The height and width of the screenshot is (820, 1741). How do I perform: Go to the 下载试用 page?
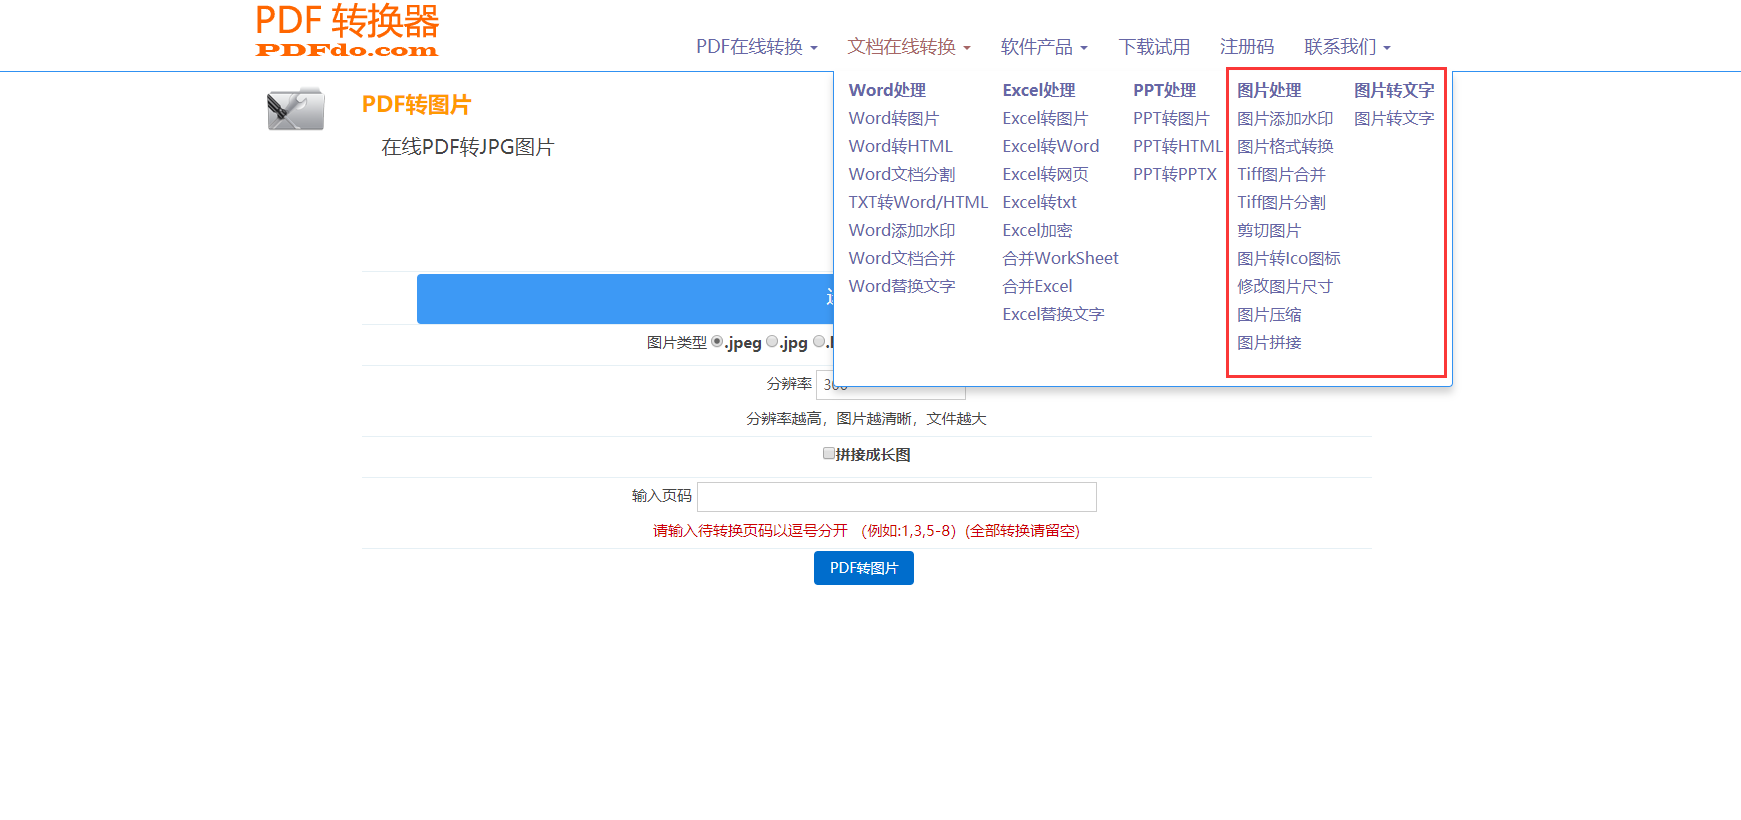point(1154,47)
